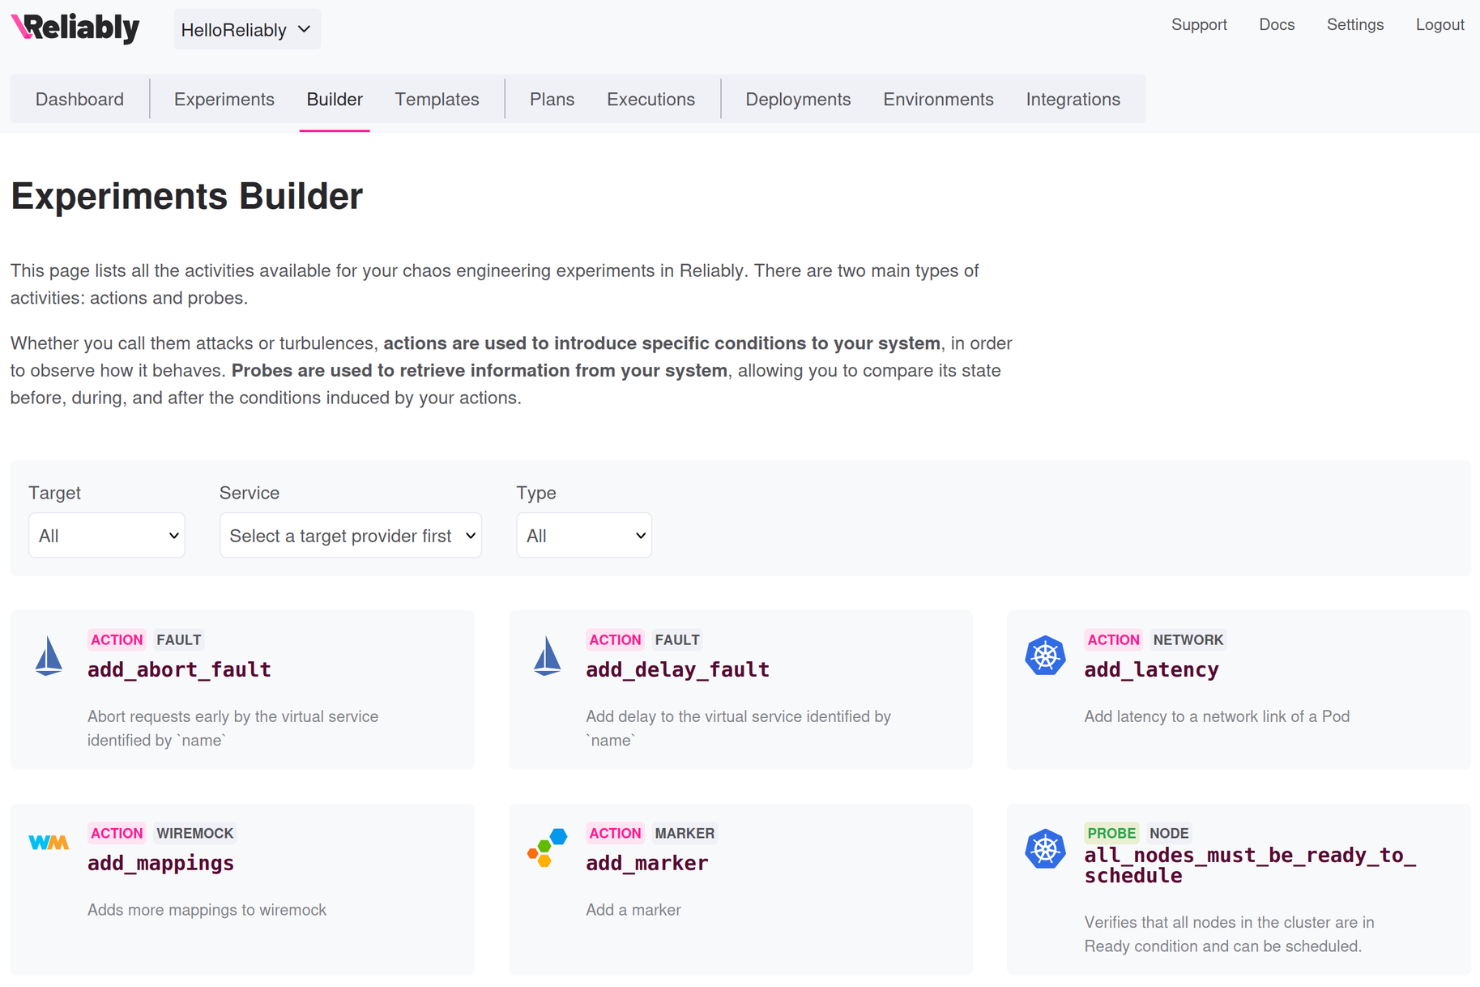
Task: Click the Kubernetes wheel icon on add_latency card
Action: [x=1045, y=656]
